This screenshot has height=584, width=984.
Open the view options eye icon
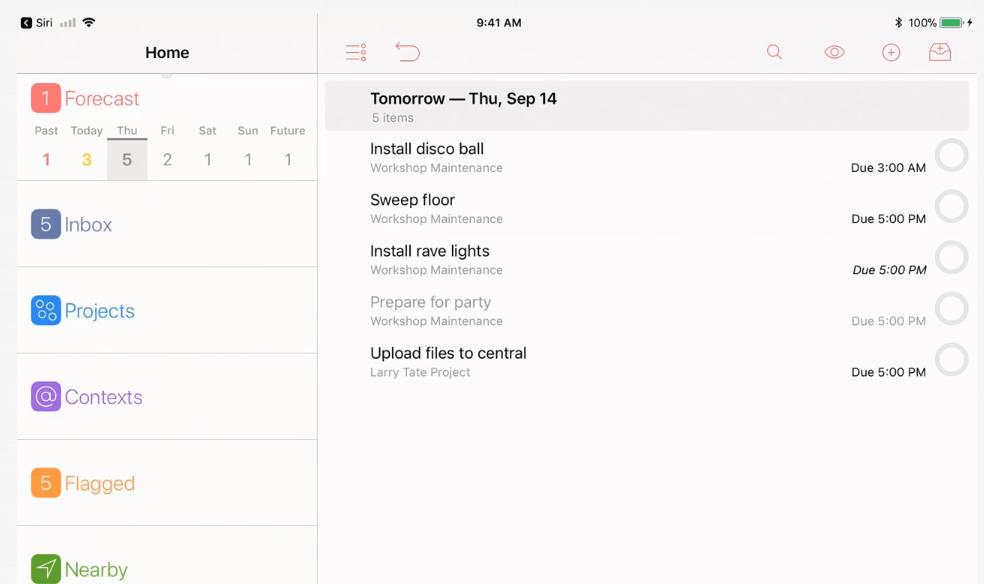pyautogui.click(x=834, y=52)
